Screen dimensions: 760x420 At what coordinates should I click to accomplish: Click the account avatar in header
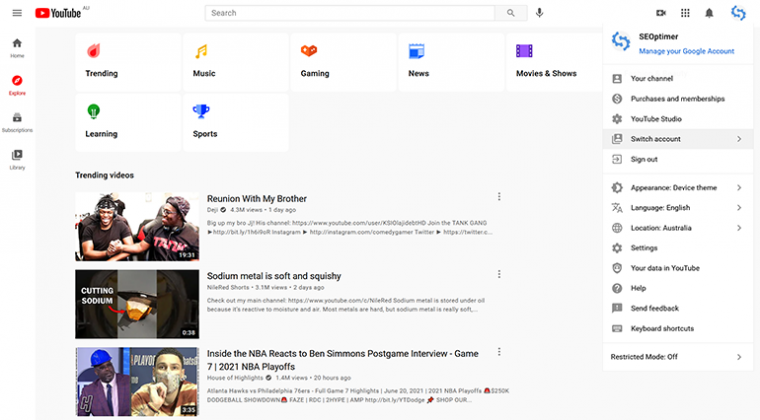738,13
